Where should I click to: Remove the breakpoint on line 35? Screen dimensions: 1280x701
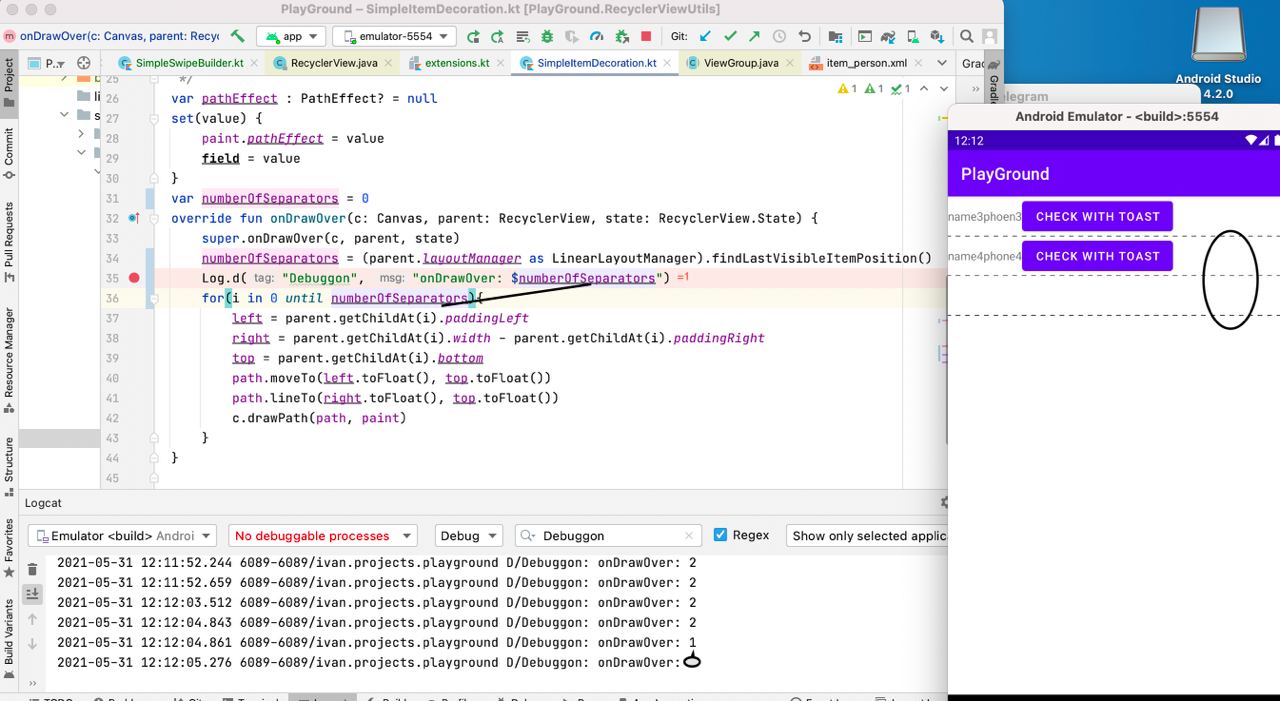pyautogui.click(x=134, y=278)
